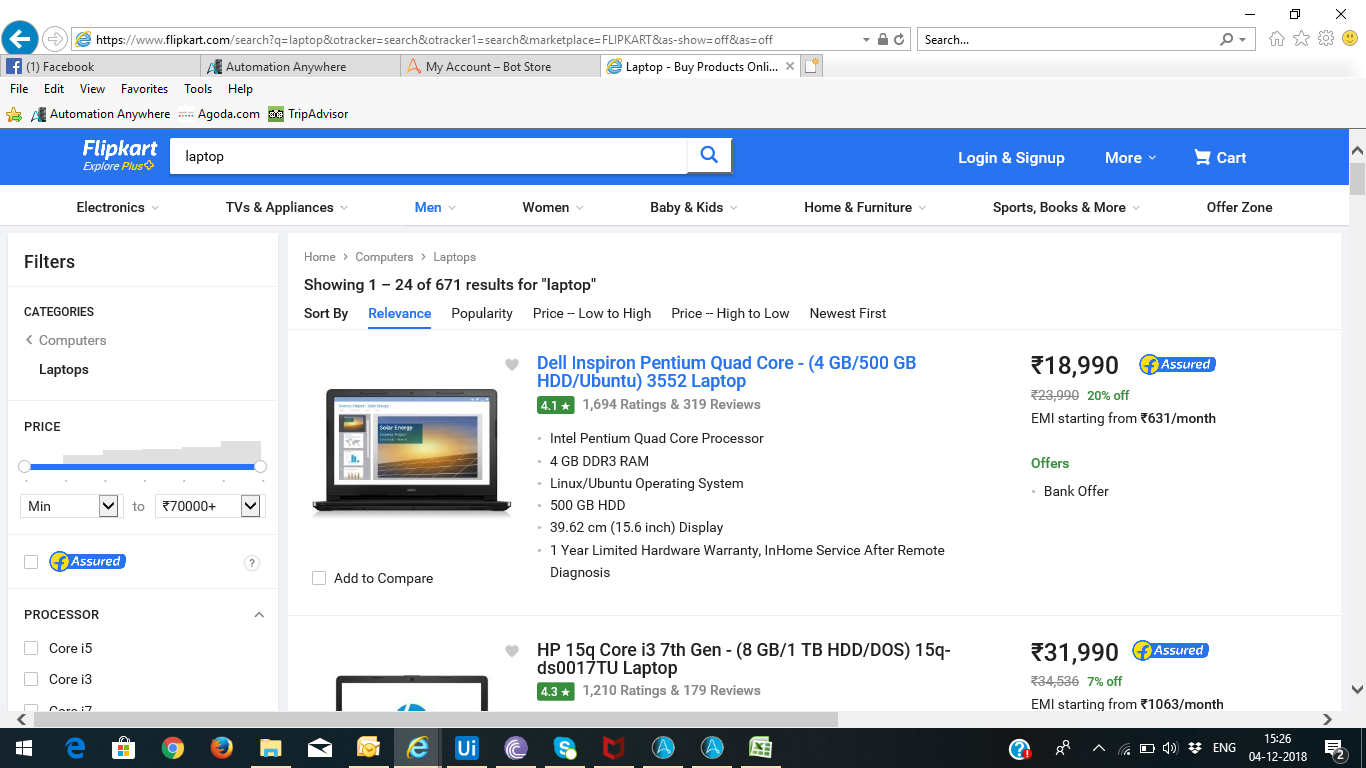The image size is (1366, 768).
Task: Expand the More dropdown in Flipkart header
Action: click(x=1130, y=158)
